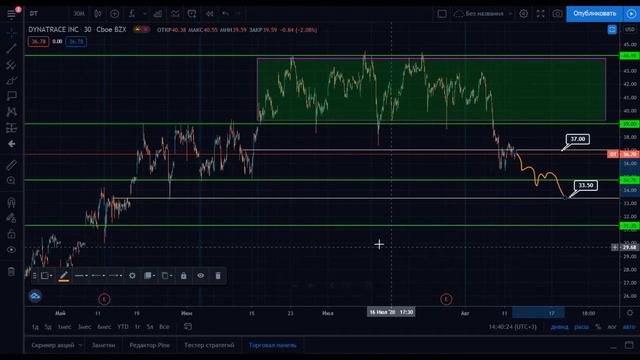Select the pitchfork/Gann tools icon

pos(11,64)
